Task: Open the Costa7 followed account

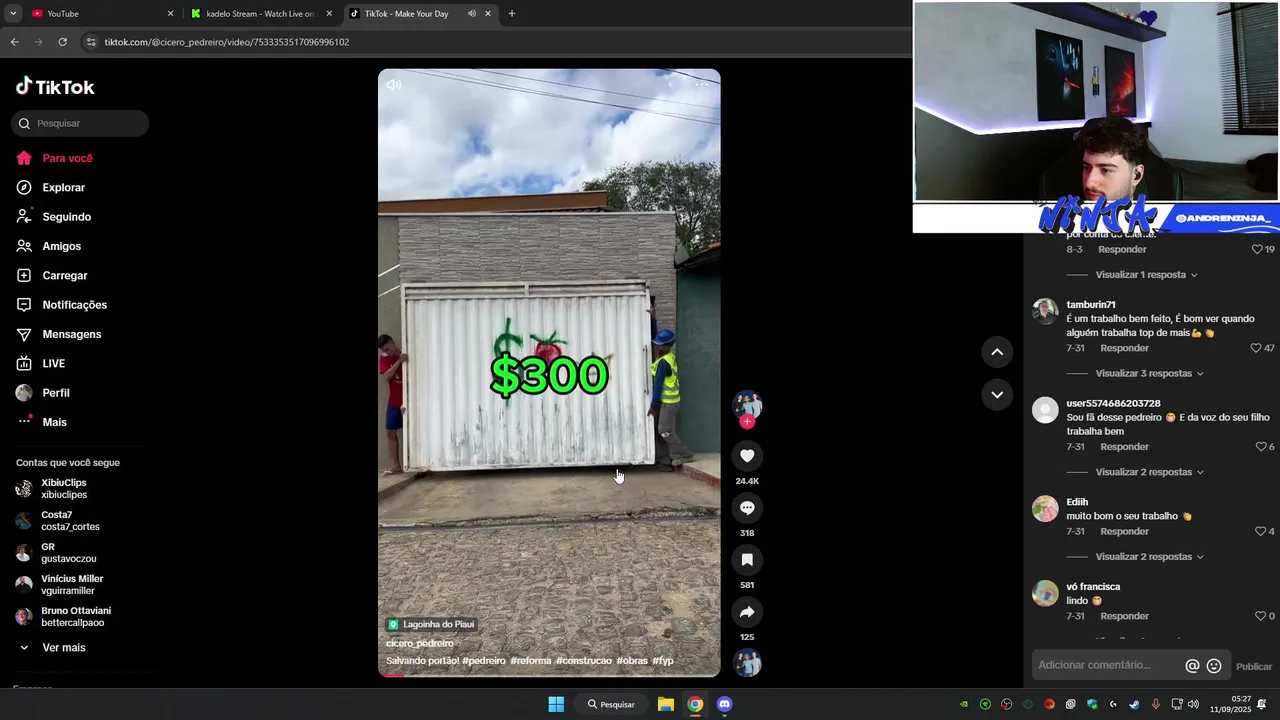Action: tap(58, 521)
